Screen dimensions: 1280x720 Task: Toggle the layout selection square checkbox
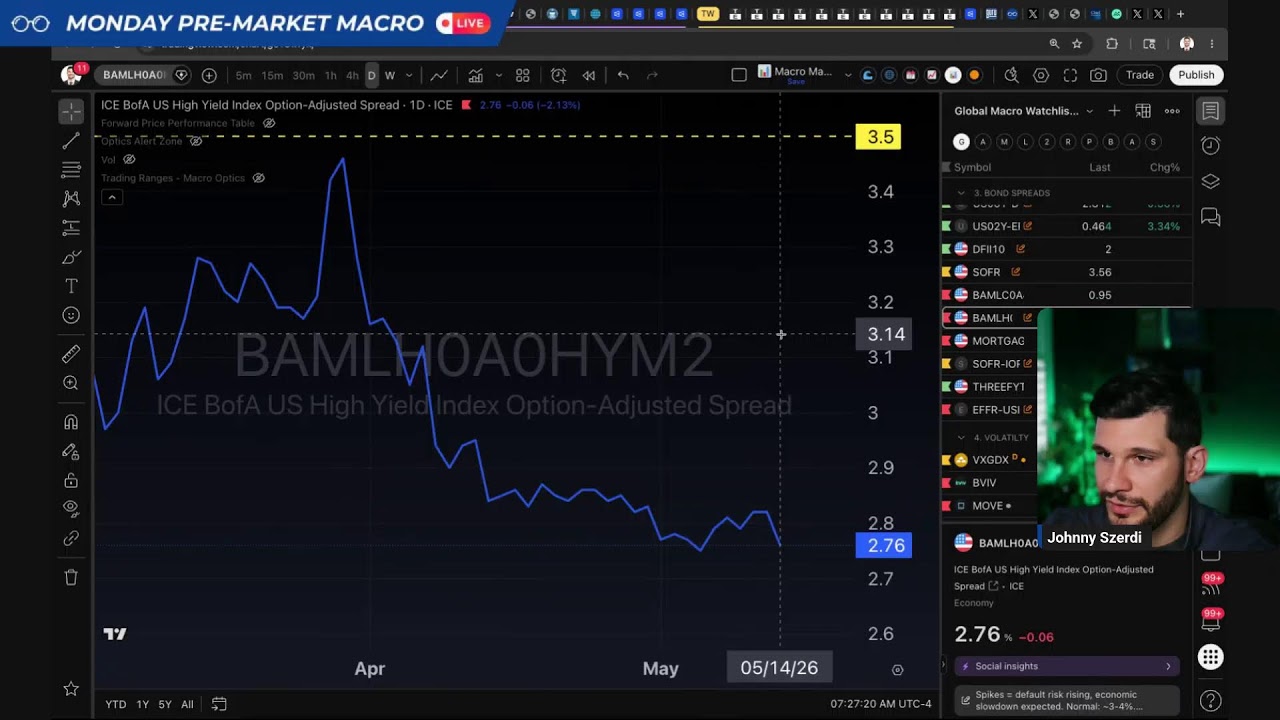tap(739, 75)
